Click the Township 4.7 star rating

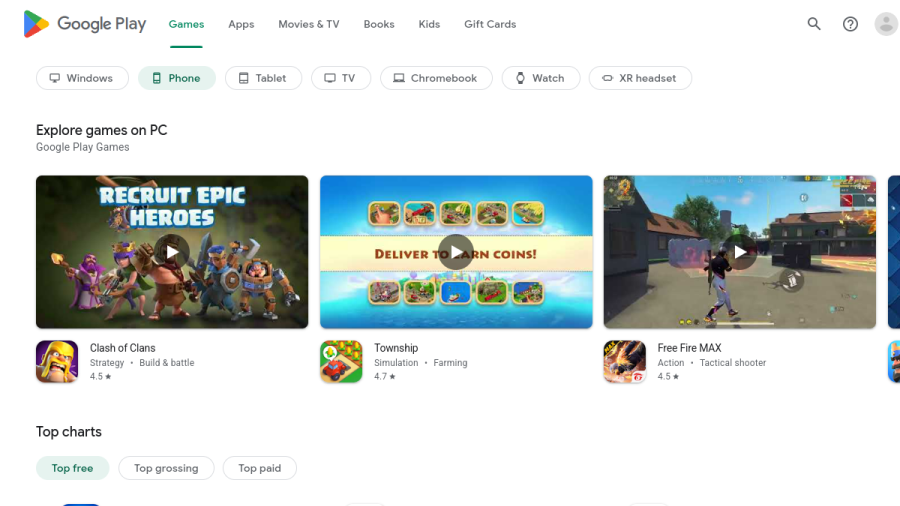(x=385, y=376)
